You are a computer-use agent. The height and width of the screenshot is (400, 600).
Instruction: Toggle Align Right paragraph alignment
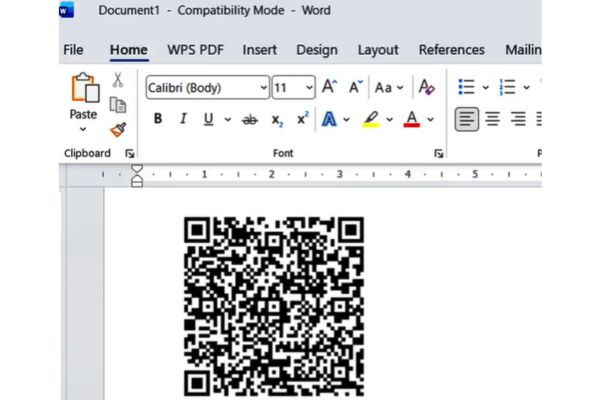click(x=518, y=119)
